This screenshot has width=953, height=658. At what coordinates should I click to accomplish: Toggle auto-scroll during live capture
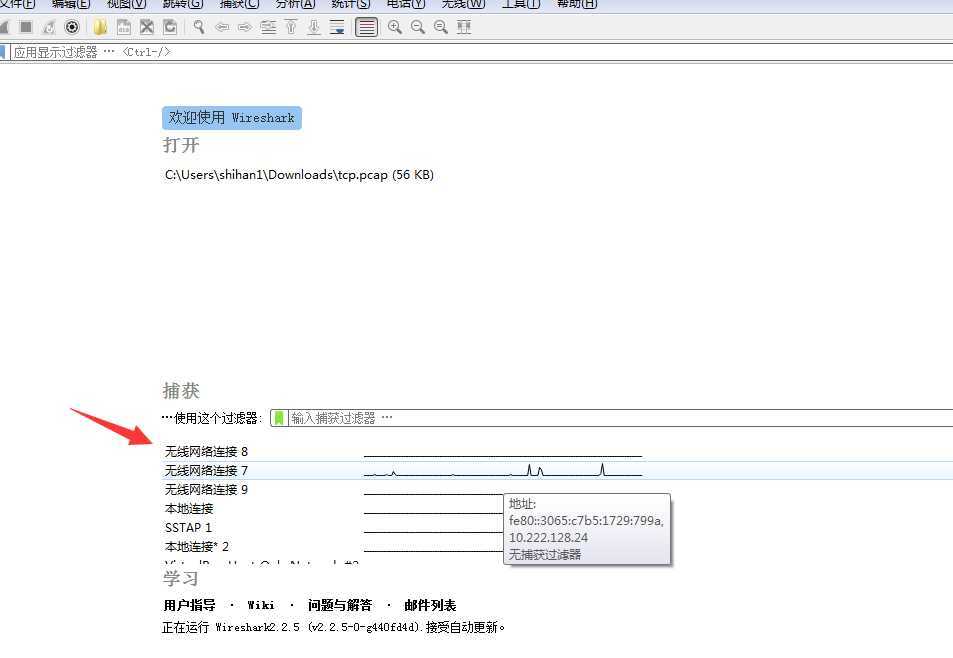(337, 27)
